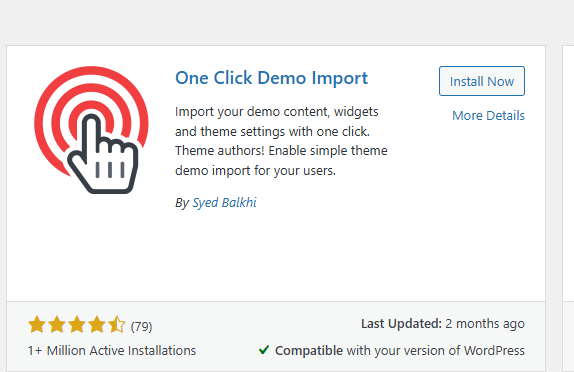Click the plugin description paragraph
This screenshot has width=574, height=372.
coord(281,141)
